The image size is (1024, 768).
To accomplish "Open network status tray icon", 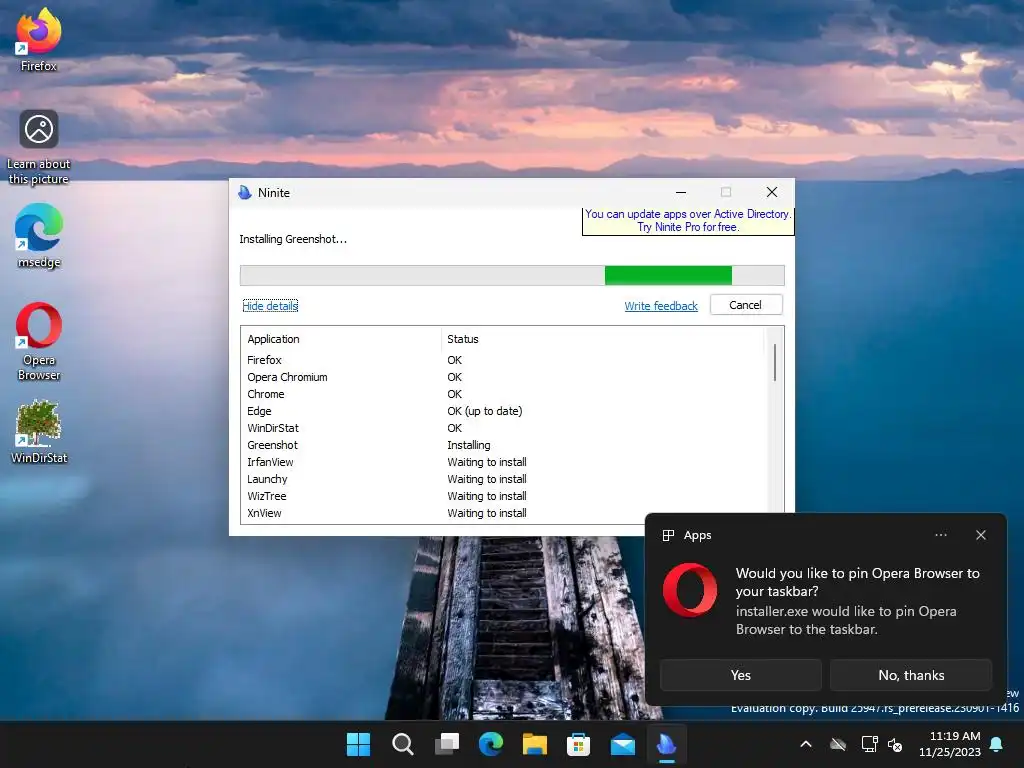I will point(869,744).
